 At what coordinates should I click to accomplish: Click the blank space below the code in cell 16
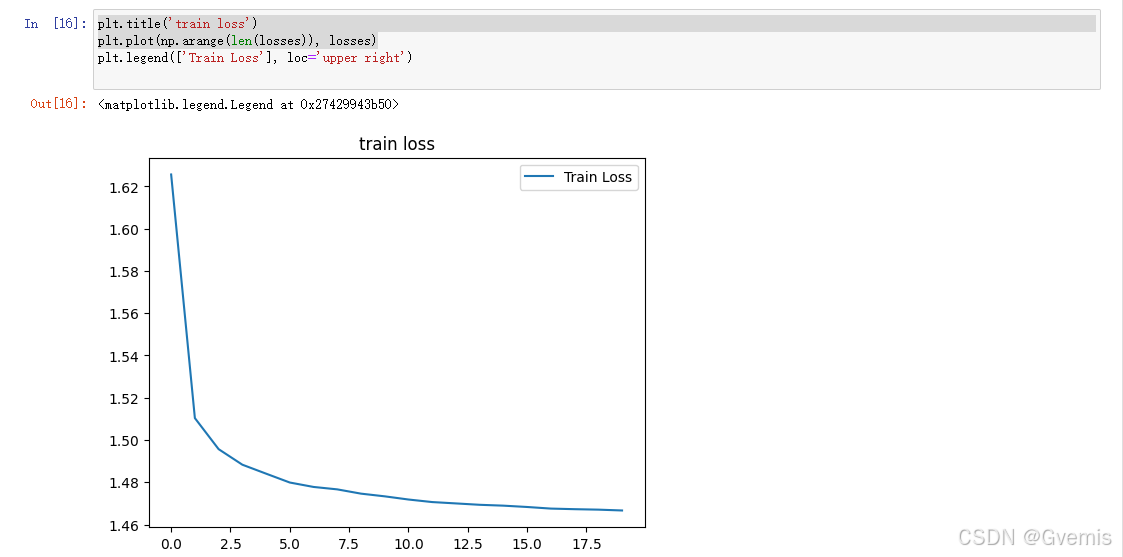click(597, 77)
